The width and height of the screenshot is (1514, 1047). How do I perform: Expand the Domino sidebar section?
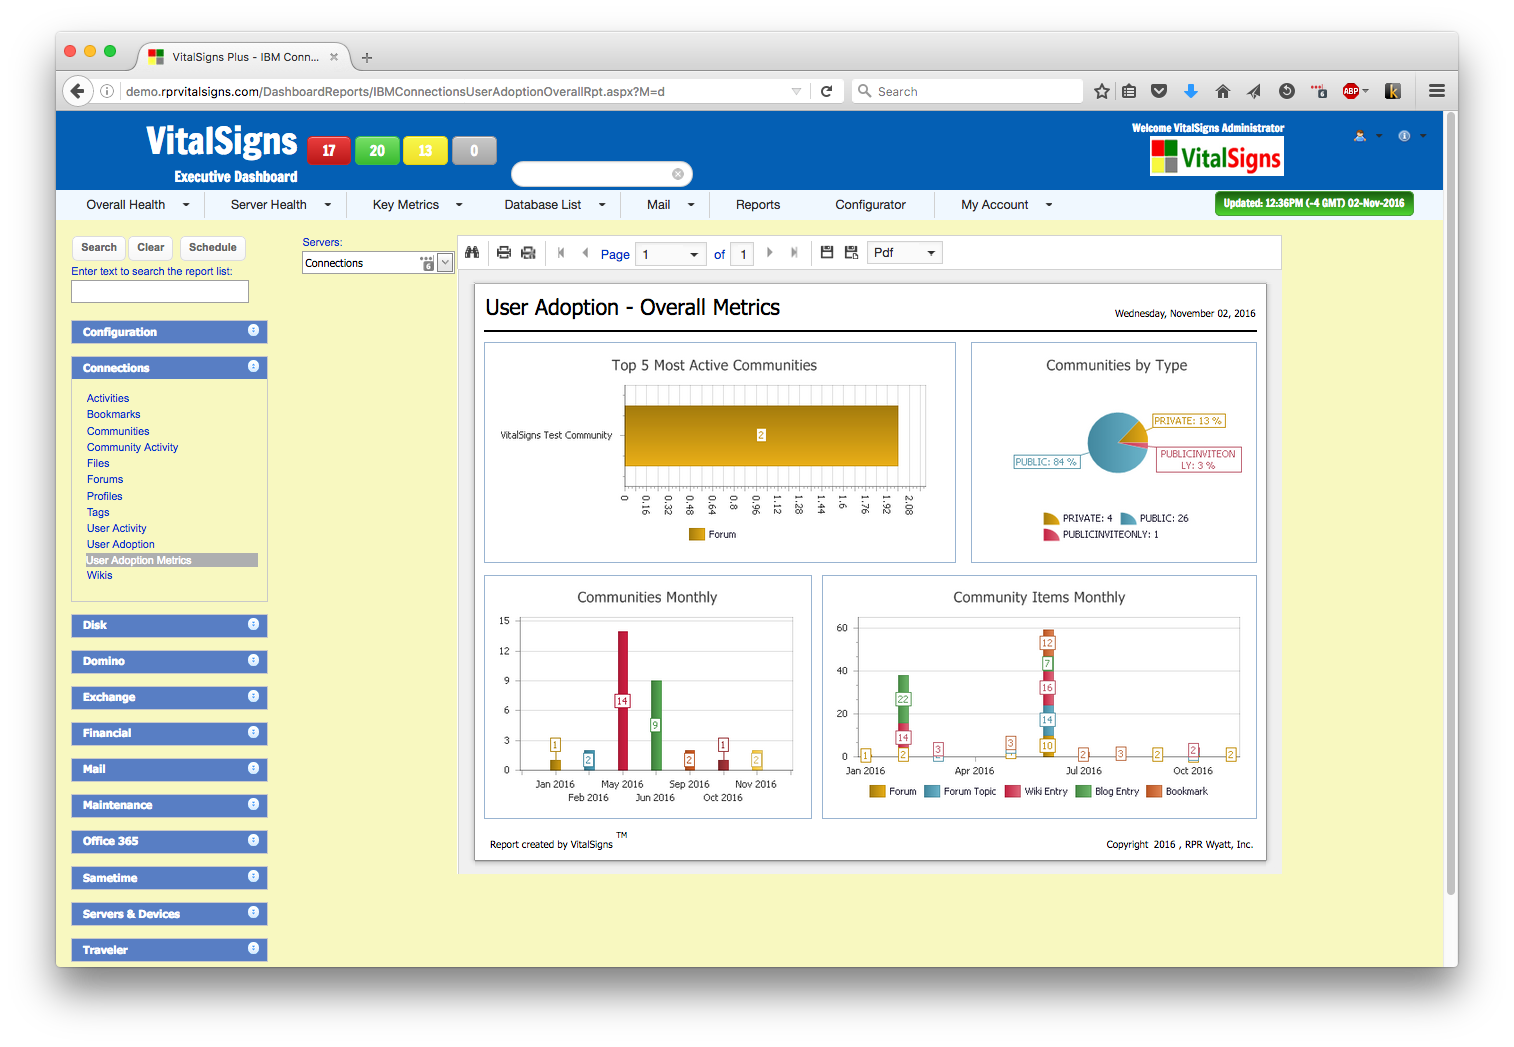click(253, 660)
